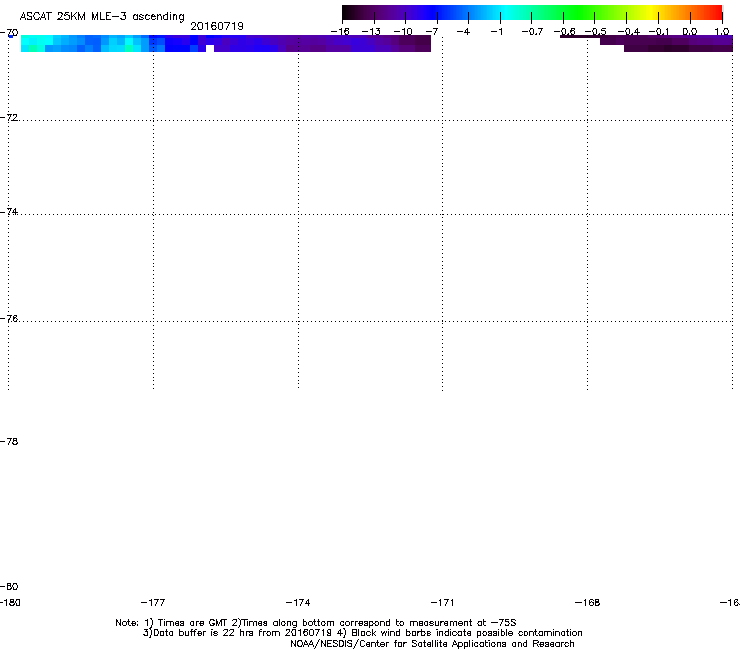Click the note line about Times are GMT
The width and height of the screenshot is (740, 650).
point(316,623)
